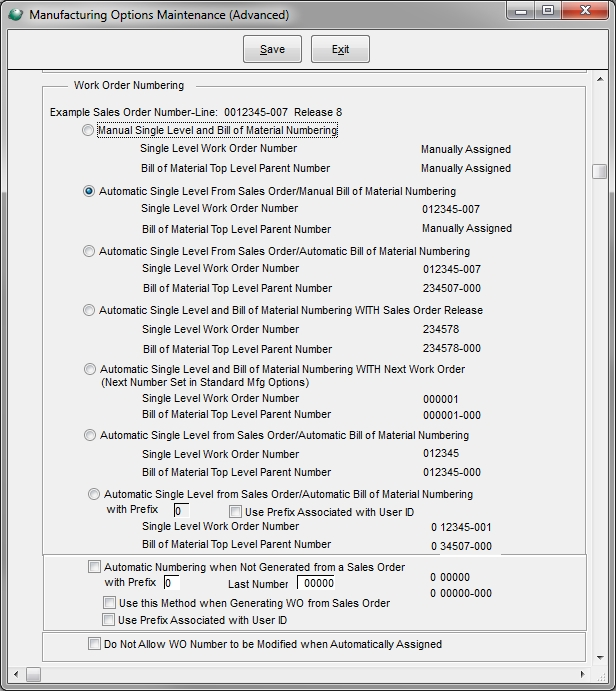Viewport: 616px width, 691px height.
Task: Select numbering WITH Next Work Order option
Action: (x=89, y=369)
